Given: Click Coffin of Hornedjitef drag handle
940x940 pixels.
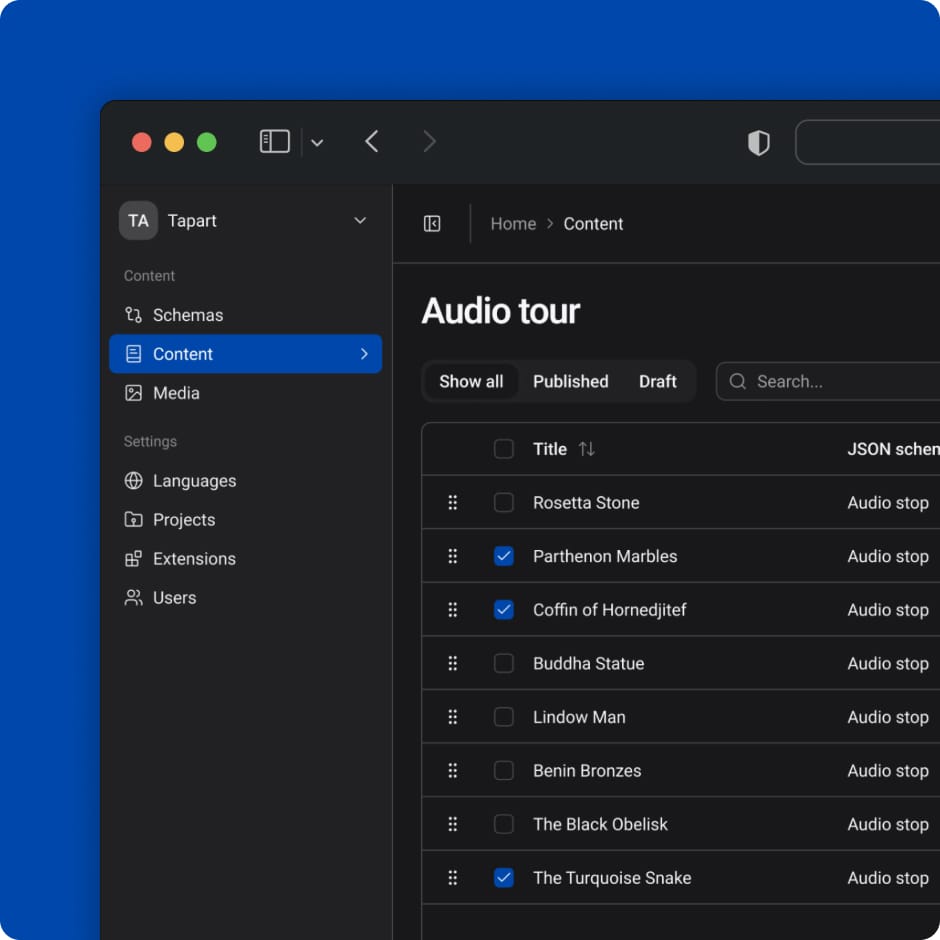Looking at the screenshot, I should [453, 610].
